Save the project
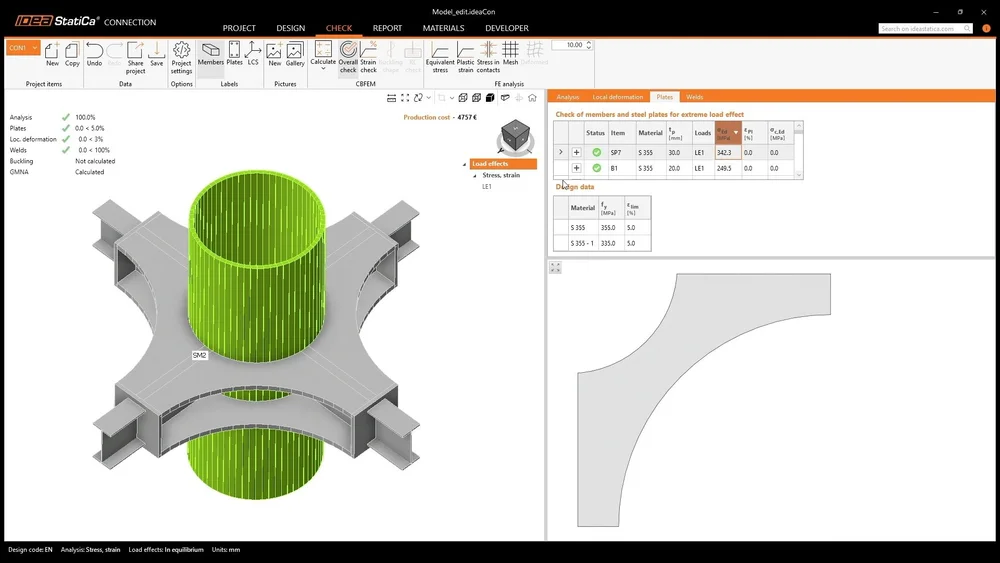 [x=156, y=54]
